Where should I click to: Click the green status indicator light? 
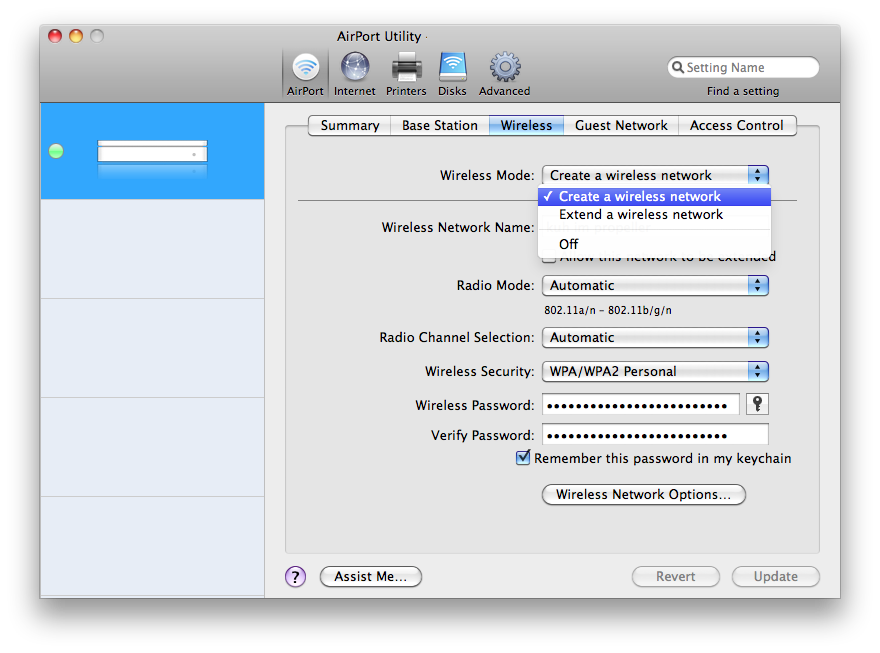tap(56, 151)
